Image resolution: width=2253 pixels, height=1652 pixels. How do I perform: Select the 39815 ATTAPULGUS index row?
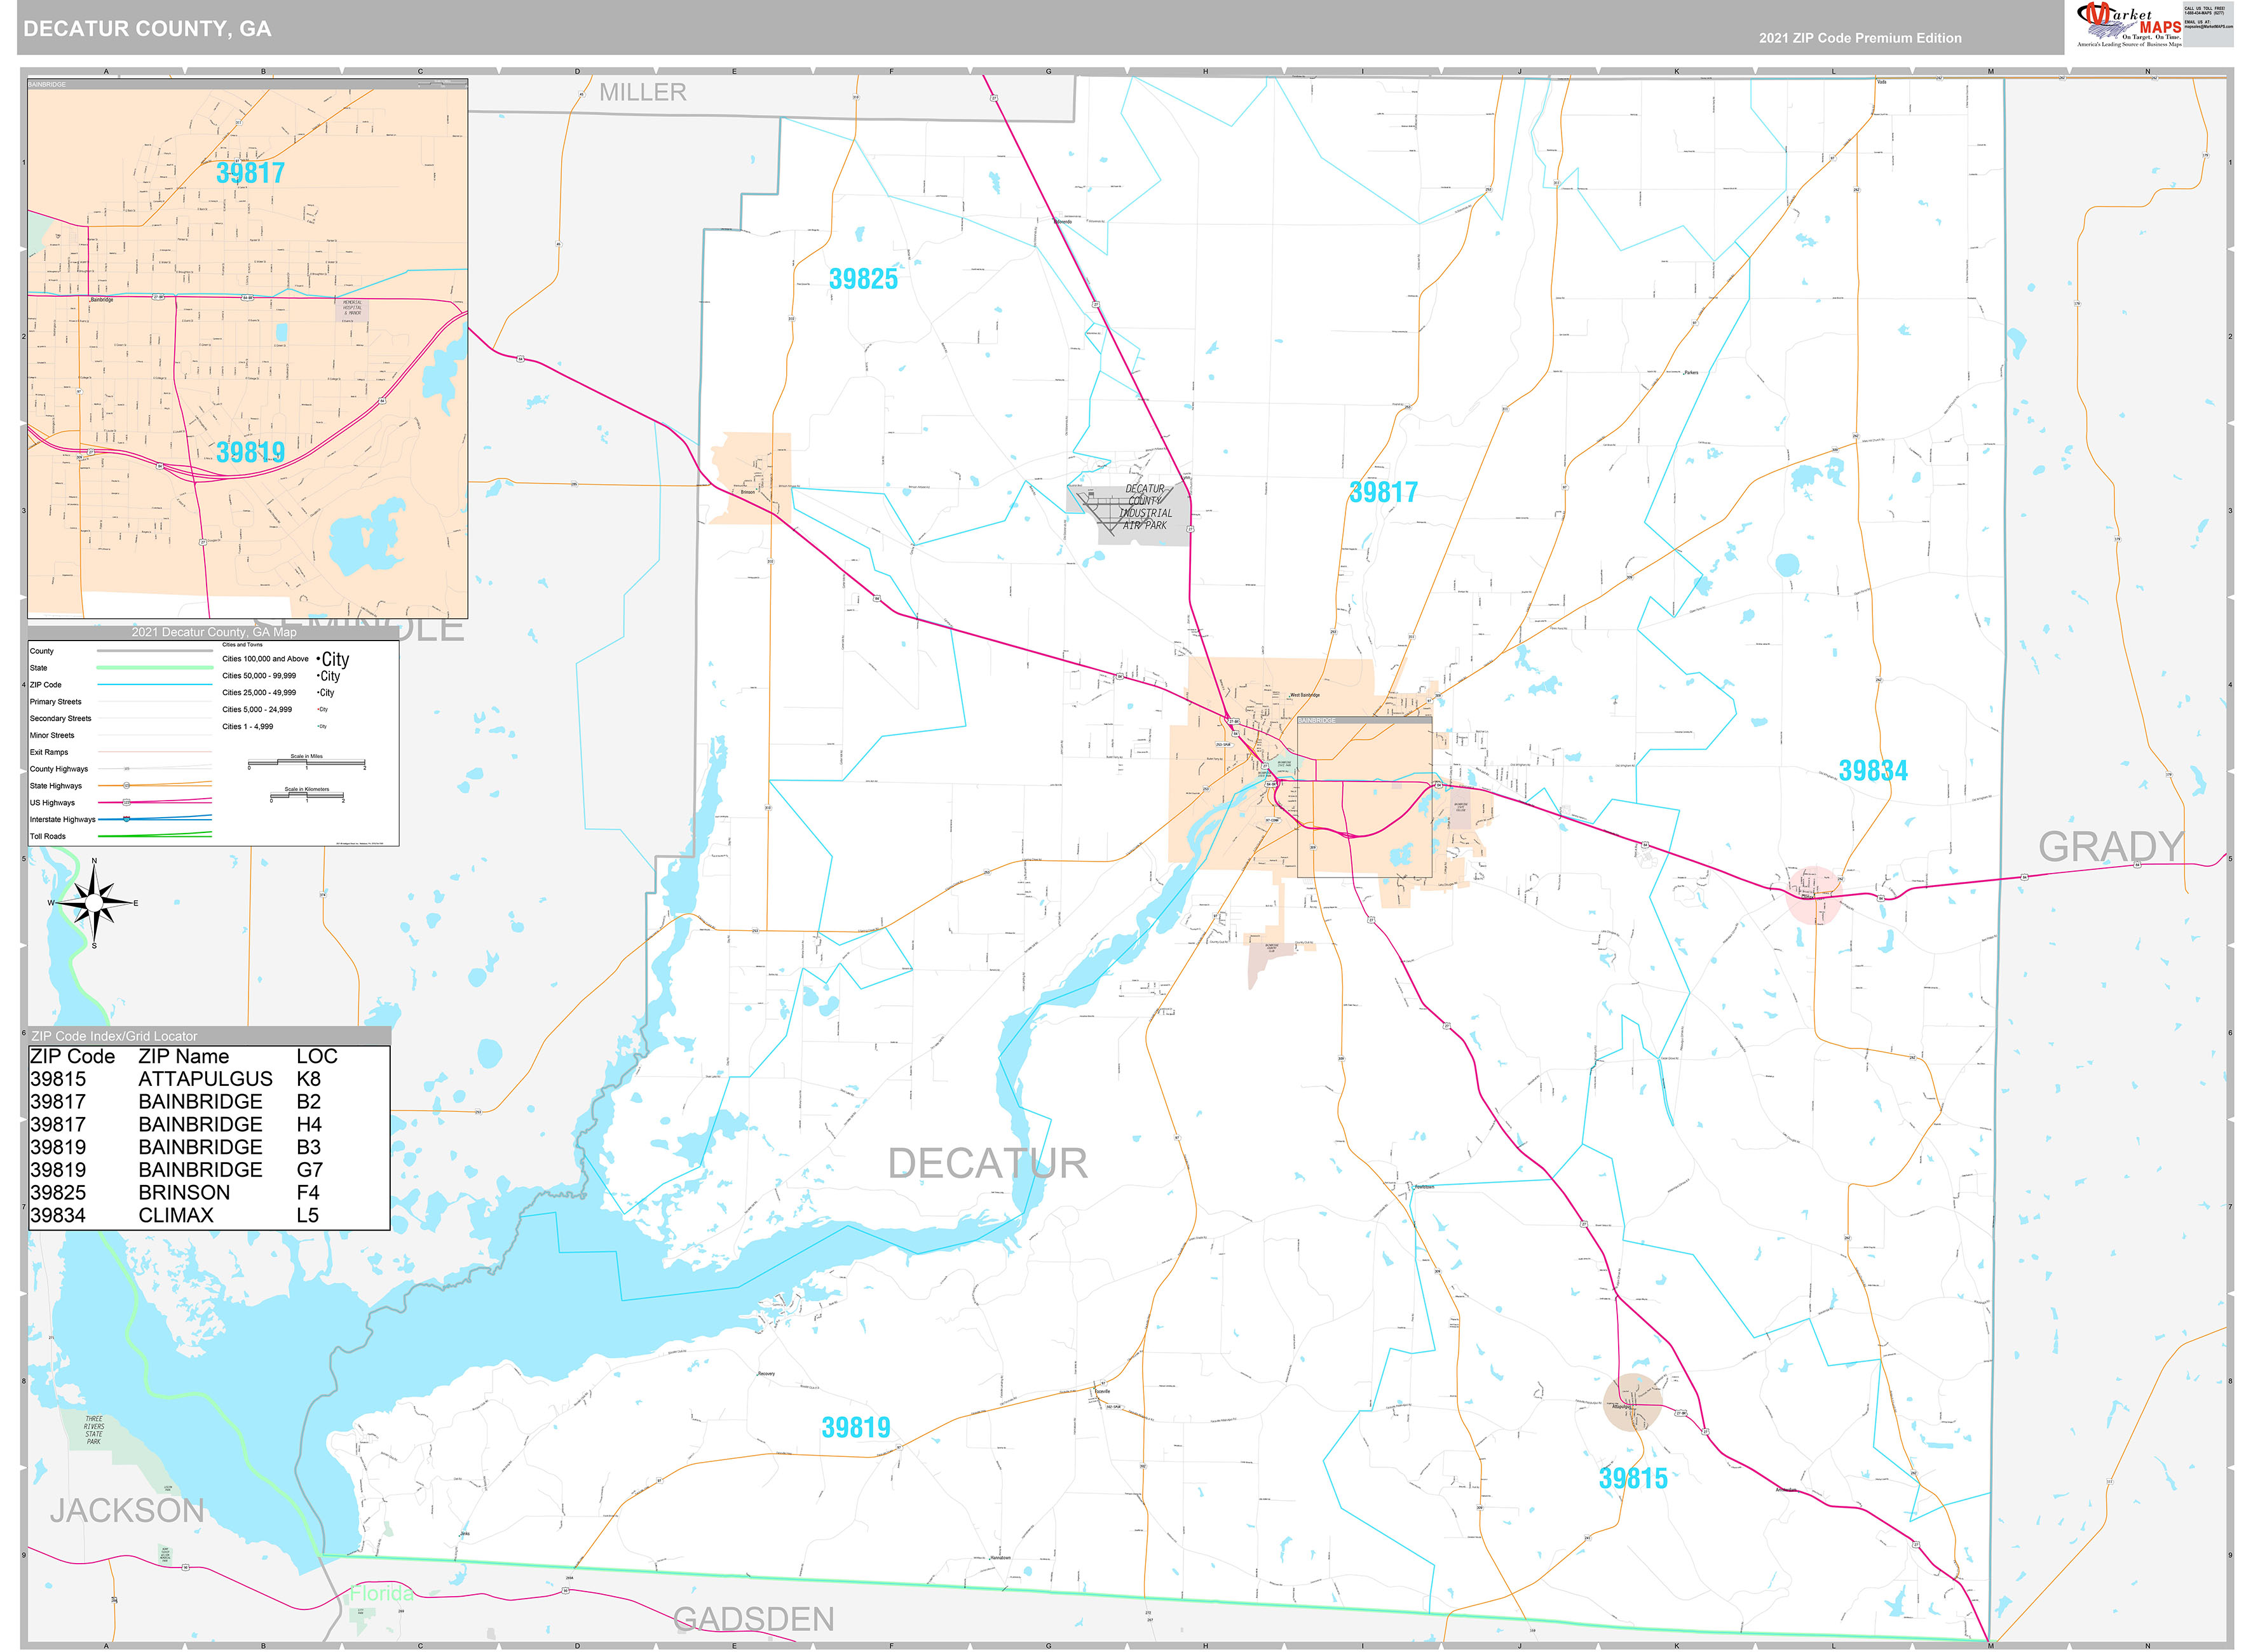207,1079
